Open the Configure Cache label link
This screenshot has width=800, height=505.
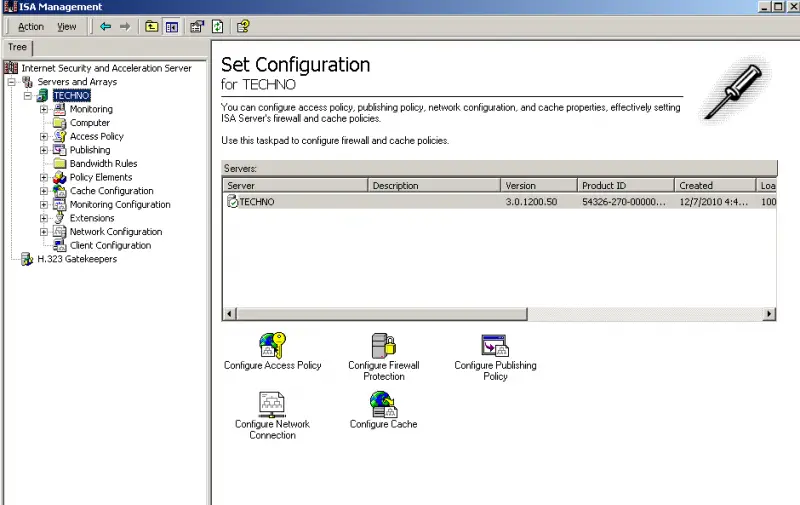[x=383, y=424]
